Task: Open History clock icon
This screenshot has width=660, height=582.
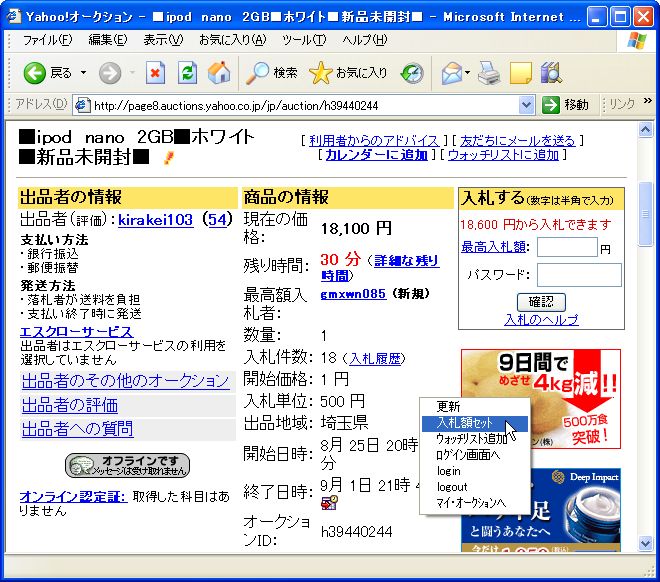Action: (412, 73)
